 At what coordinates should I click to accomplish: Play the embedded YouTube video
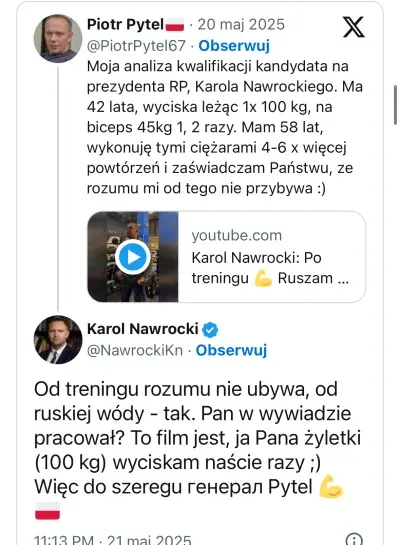(x=133, y=257)
